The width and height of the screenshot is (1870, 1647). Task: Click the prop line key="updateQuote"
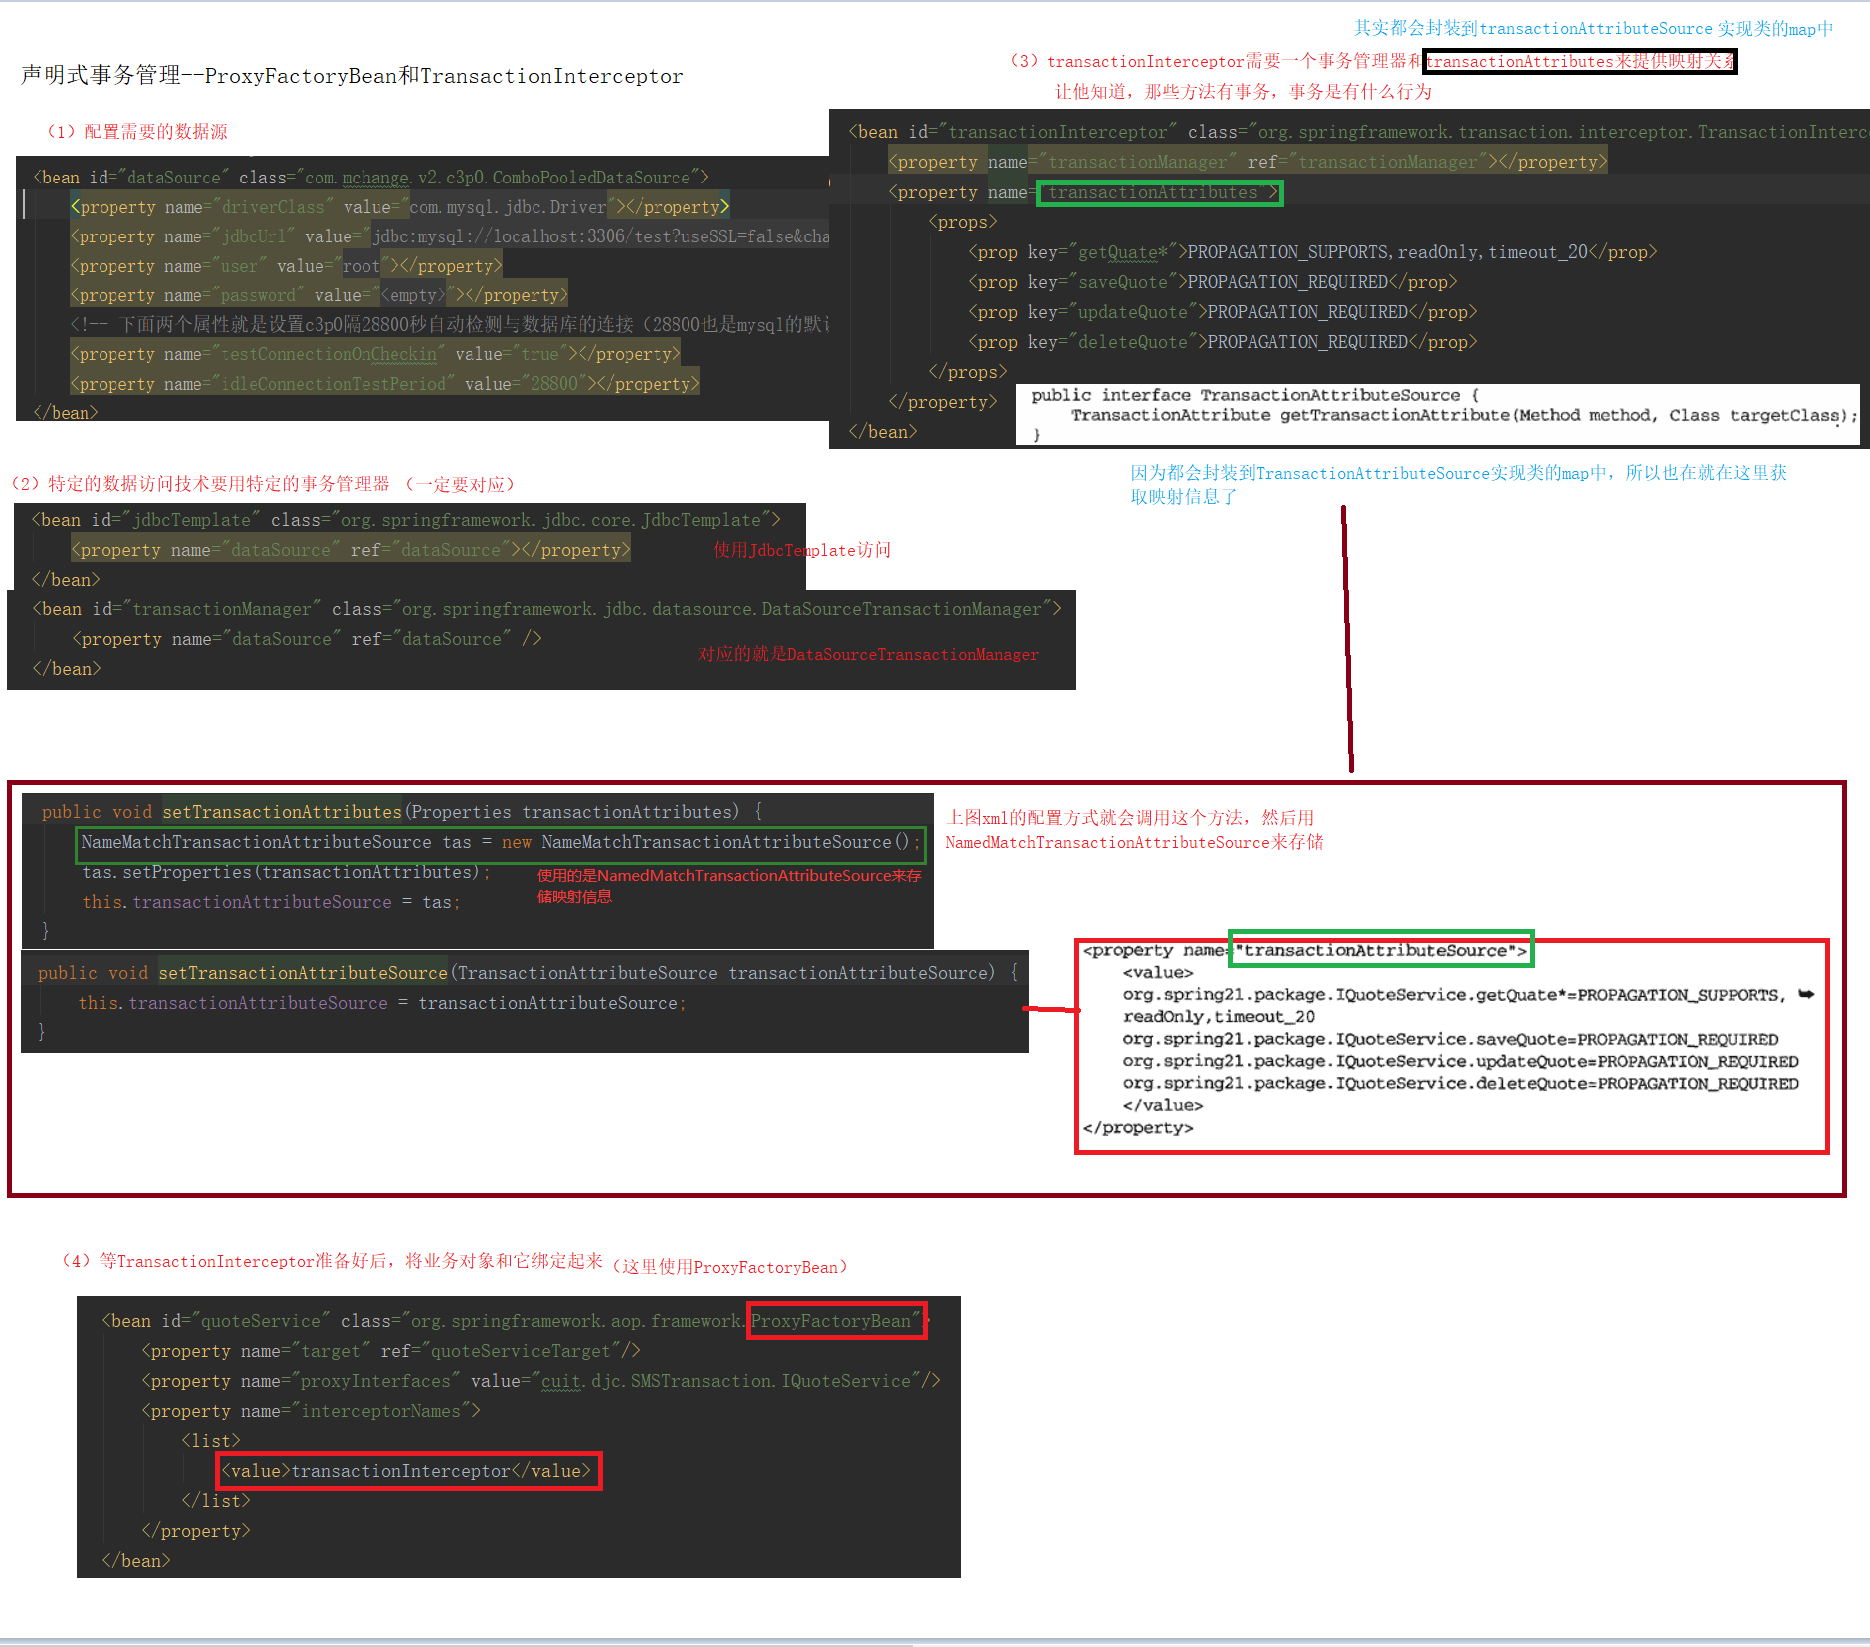point(1222,312)
